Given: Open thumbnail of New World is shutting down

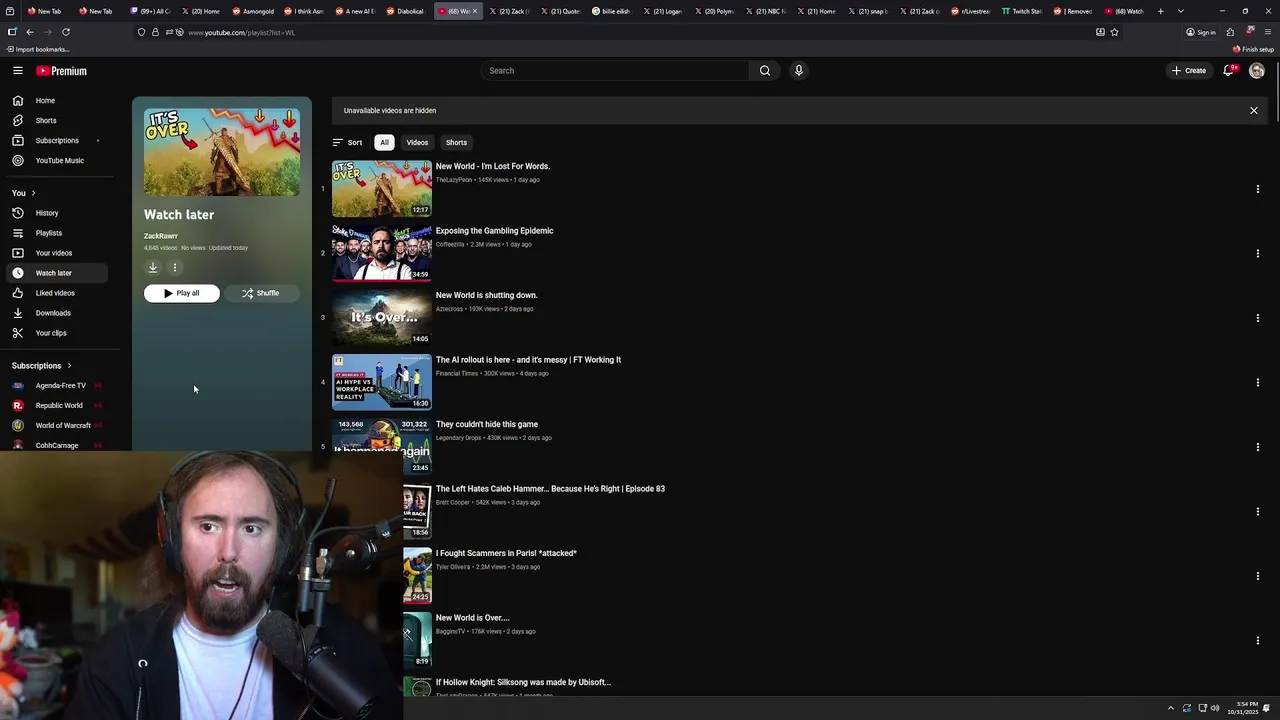Looking at the screenshot, I should click(x=382, y=317).
